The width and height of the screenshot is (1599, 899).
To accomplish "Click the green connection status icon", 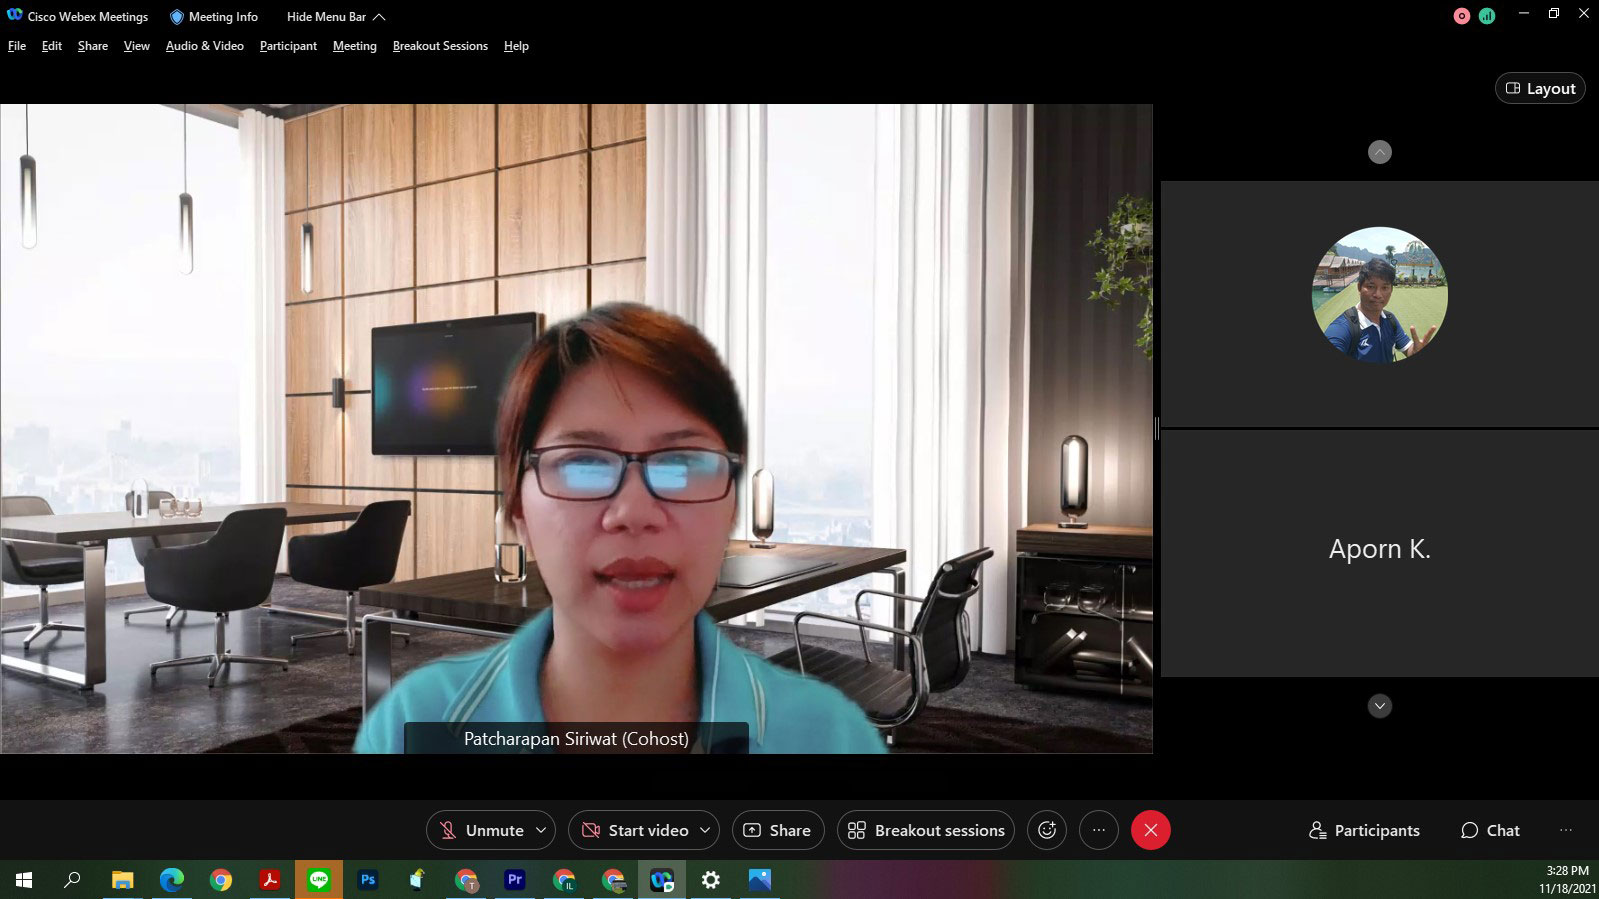I will click(x=1487, y=16).
